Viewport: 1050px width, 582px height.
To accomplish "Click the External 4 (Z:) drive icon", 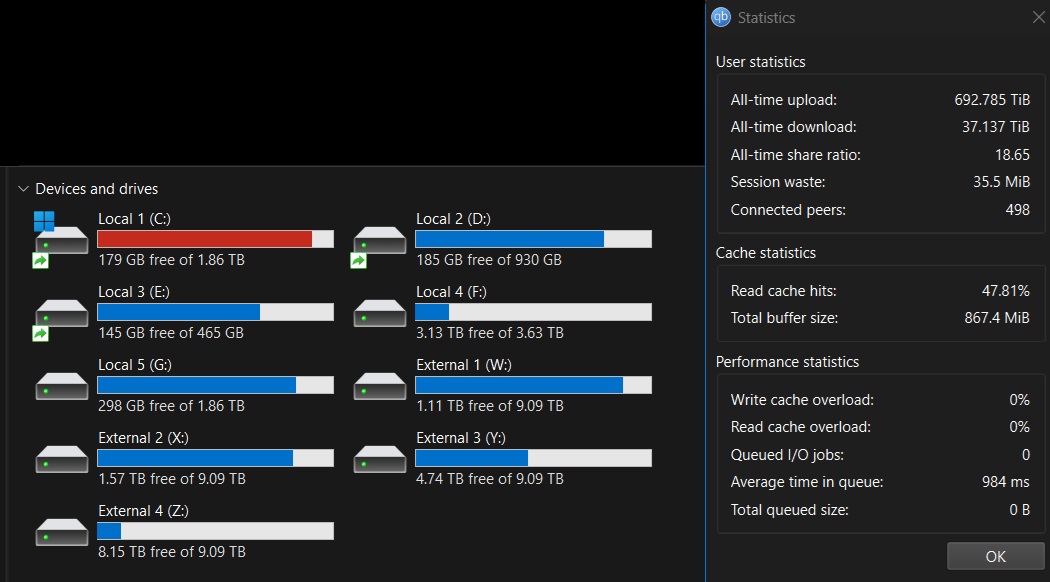I will click(x=62, y=532).
